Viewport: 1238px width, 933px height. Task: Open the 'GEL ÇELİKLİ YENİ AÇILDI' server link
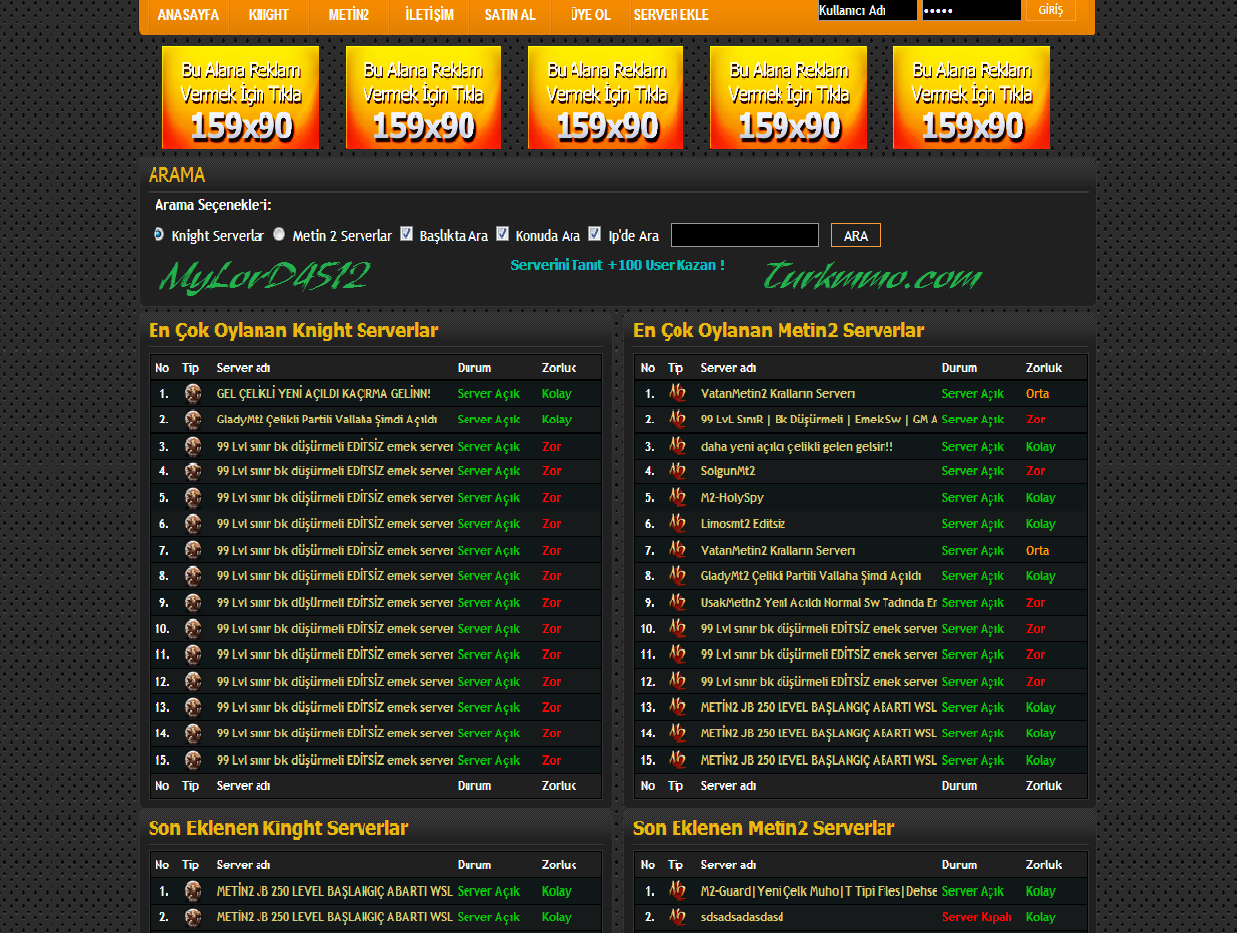[323, 394]
